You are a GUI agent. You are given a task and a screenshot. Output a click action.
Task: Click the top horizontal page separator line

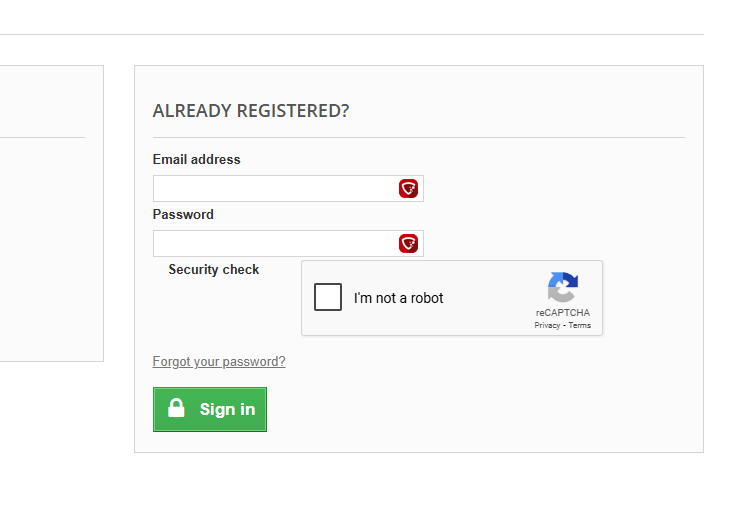352,34
